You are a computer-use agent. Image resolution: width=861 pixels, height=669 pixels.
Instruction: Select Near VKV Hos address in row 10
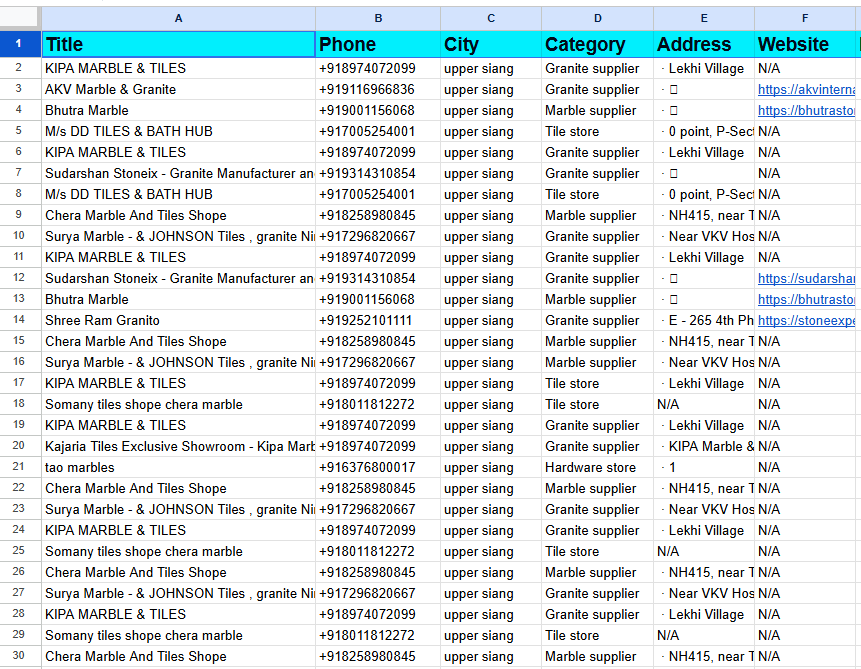click(x=704, y=236)
